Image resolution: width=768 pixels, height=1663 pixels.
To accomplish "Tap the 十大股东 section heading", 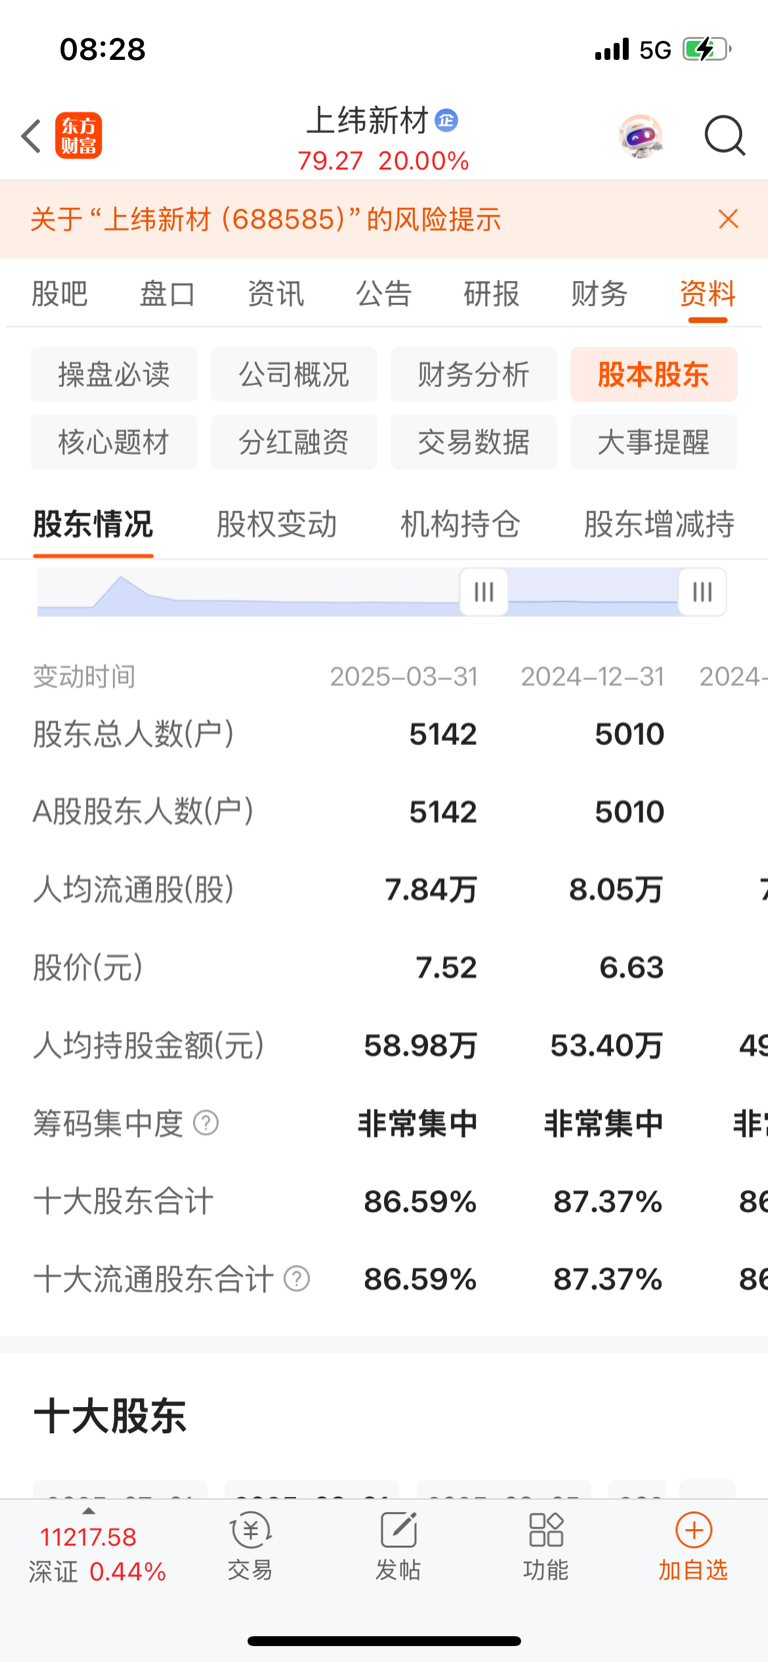I will [x=110, y=1416].
